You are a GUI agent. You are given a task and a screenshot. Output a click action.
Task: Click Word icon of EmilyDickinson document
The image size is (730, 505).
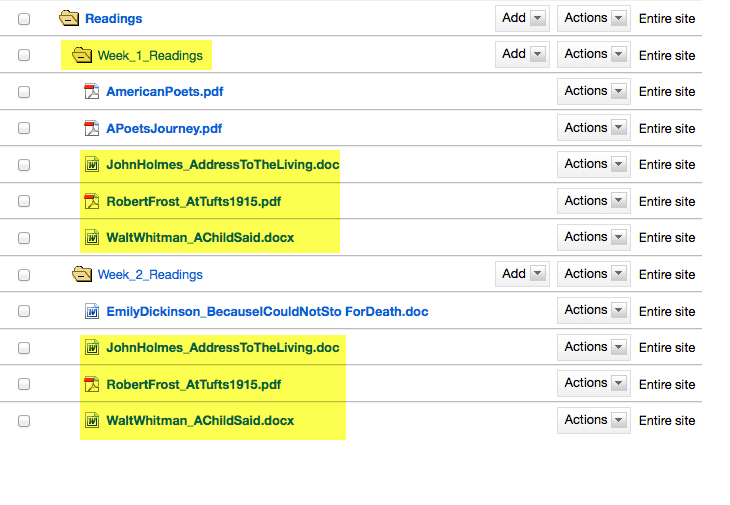tap(92, 311)
